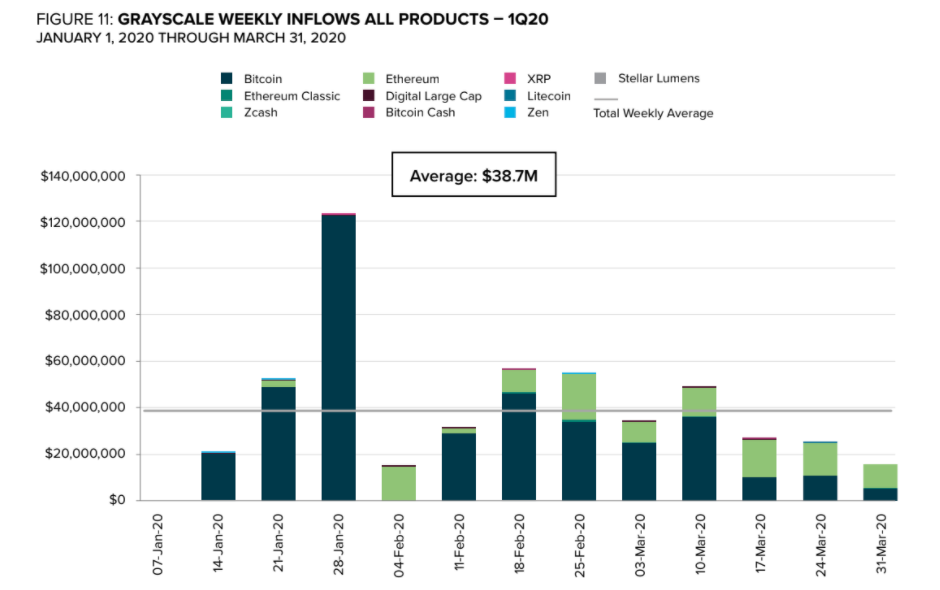Click the $120,000,000 axis label

pyautogui.click(x=83, y=222)
